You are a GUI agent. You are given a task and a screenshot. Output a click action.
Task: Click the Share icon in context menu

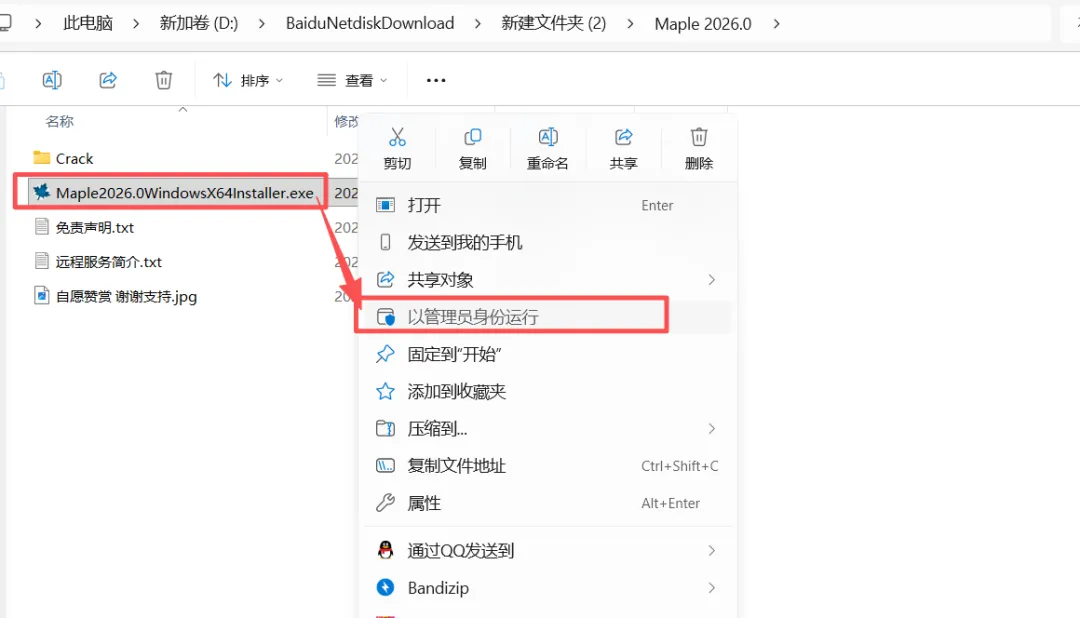click(x=623, y=137)
